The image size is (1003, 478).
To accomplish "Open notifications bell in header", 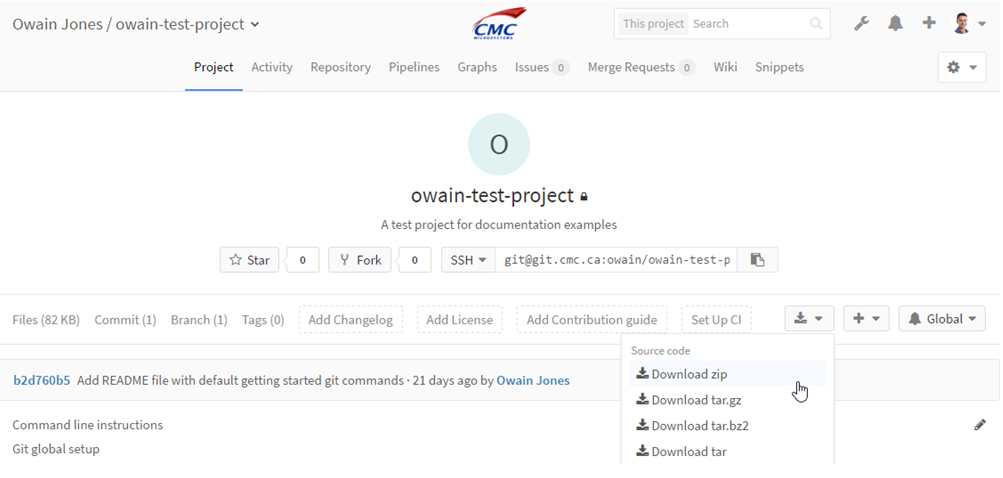I will (x=895, y=24).
